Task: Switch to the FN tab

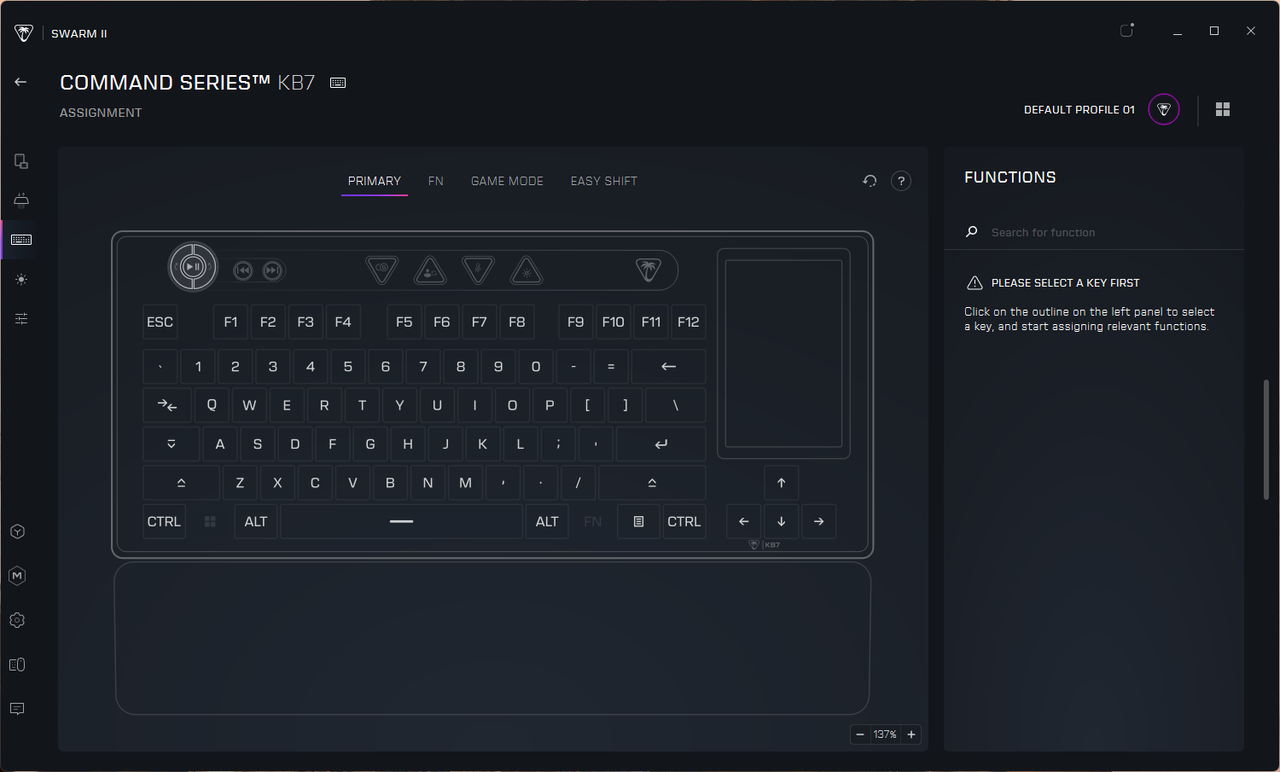Action: (x=436, y=181)
